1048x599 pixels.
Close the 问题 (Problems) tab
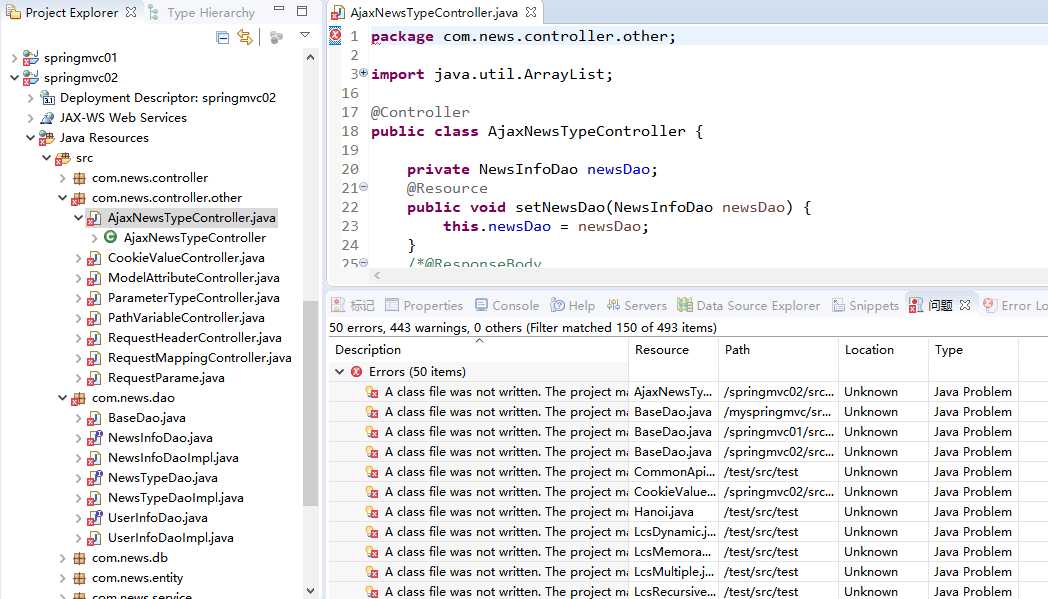pos(964,305)
